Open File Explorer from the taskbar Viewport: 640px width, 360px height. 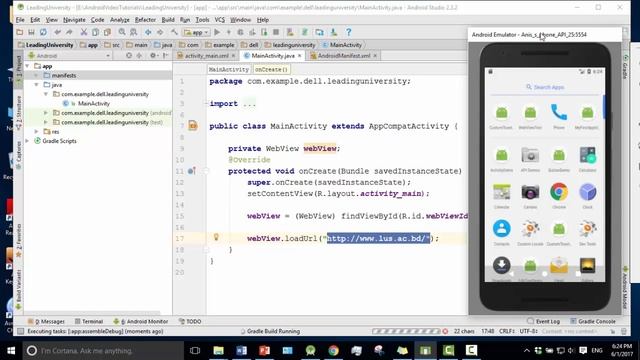pyautogui.click(x=218, y=351)
